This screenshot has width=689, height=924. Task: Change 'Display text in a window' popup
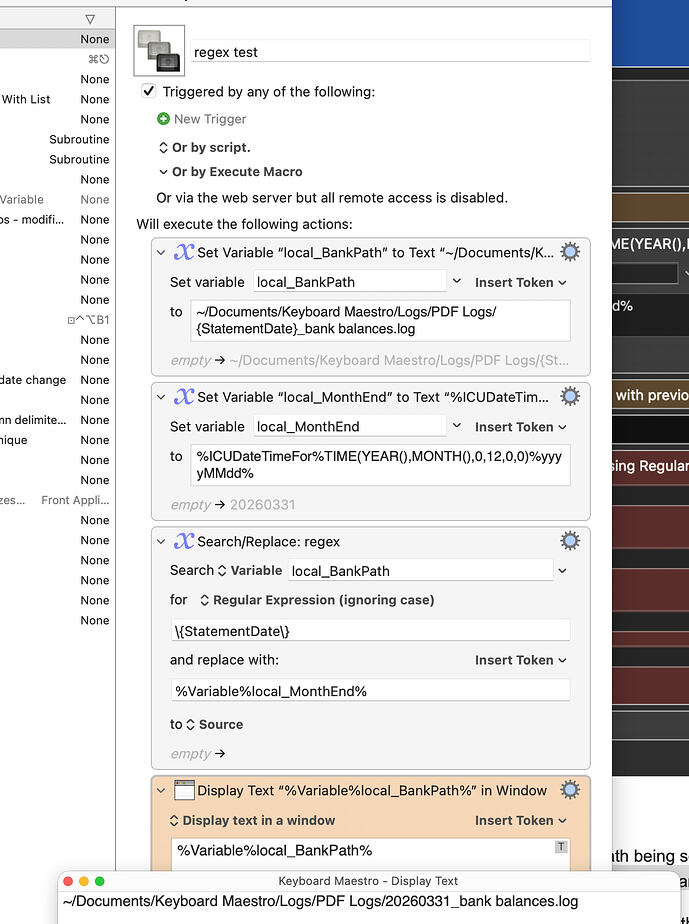click(252, 820)
